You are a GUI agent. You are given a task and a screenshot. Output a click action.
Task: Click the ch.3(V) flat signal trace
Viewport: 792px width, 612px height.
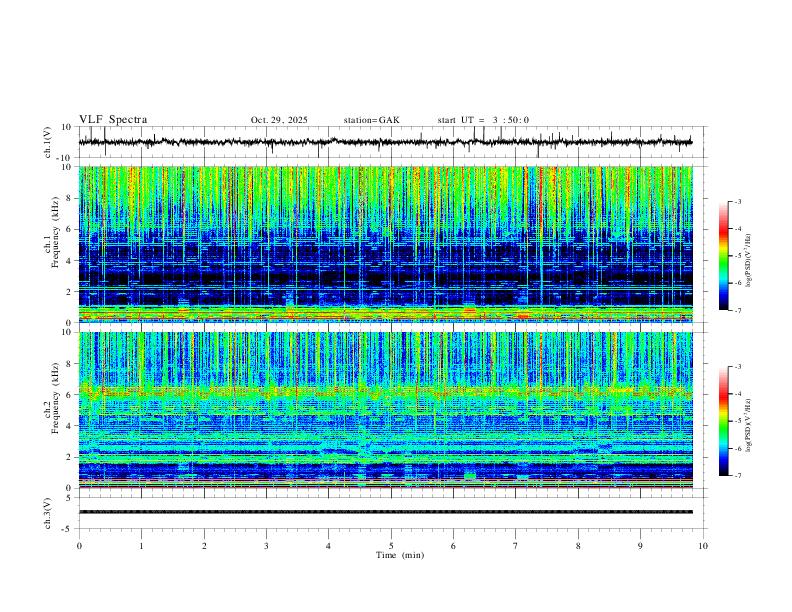click(385, 512)
